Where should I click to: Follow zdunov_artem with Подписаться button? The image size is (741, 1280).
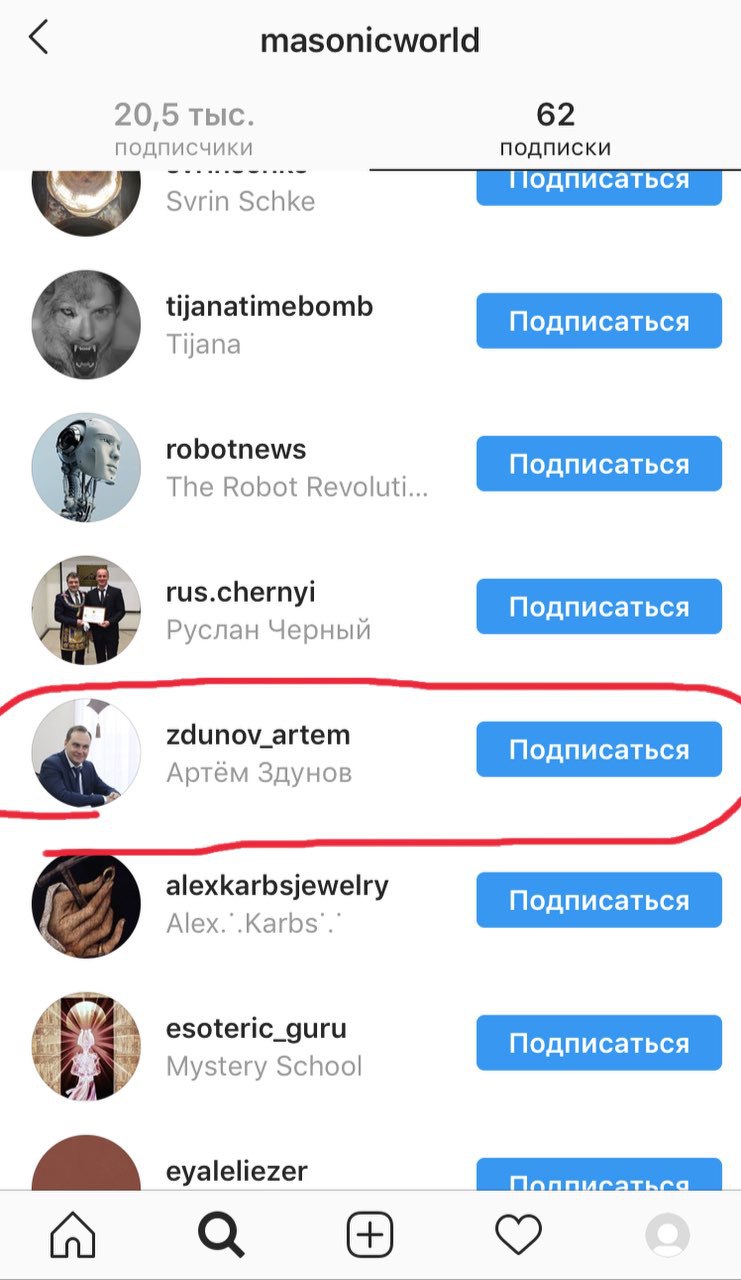[599, 749]
